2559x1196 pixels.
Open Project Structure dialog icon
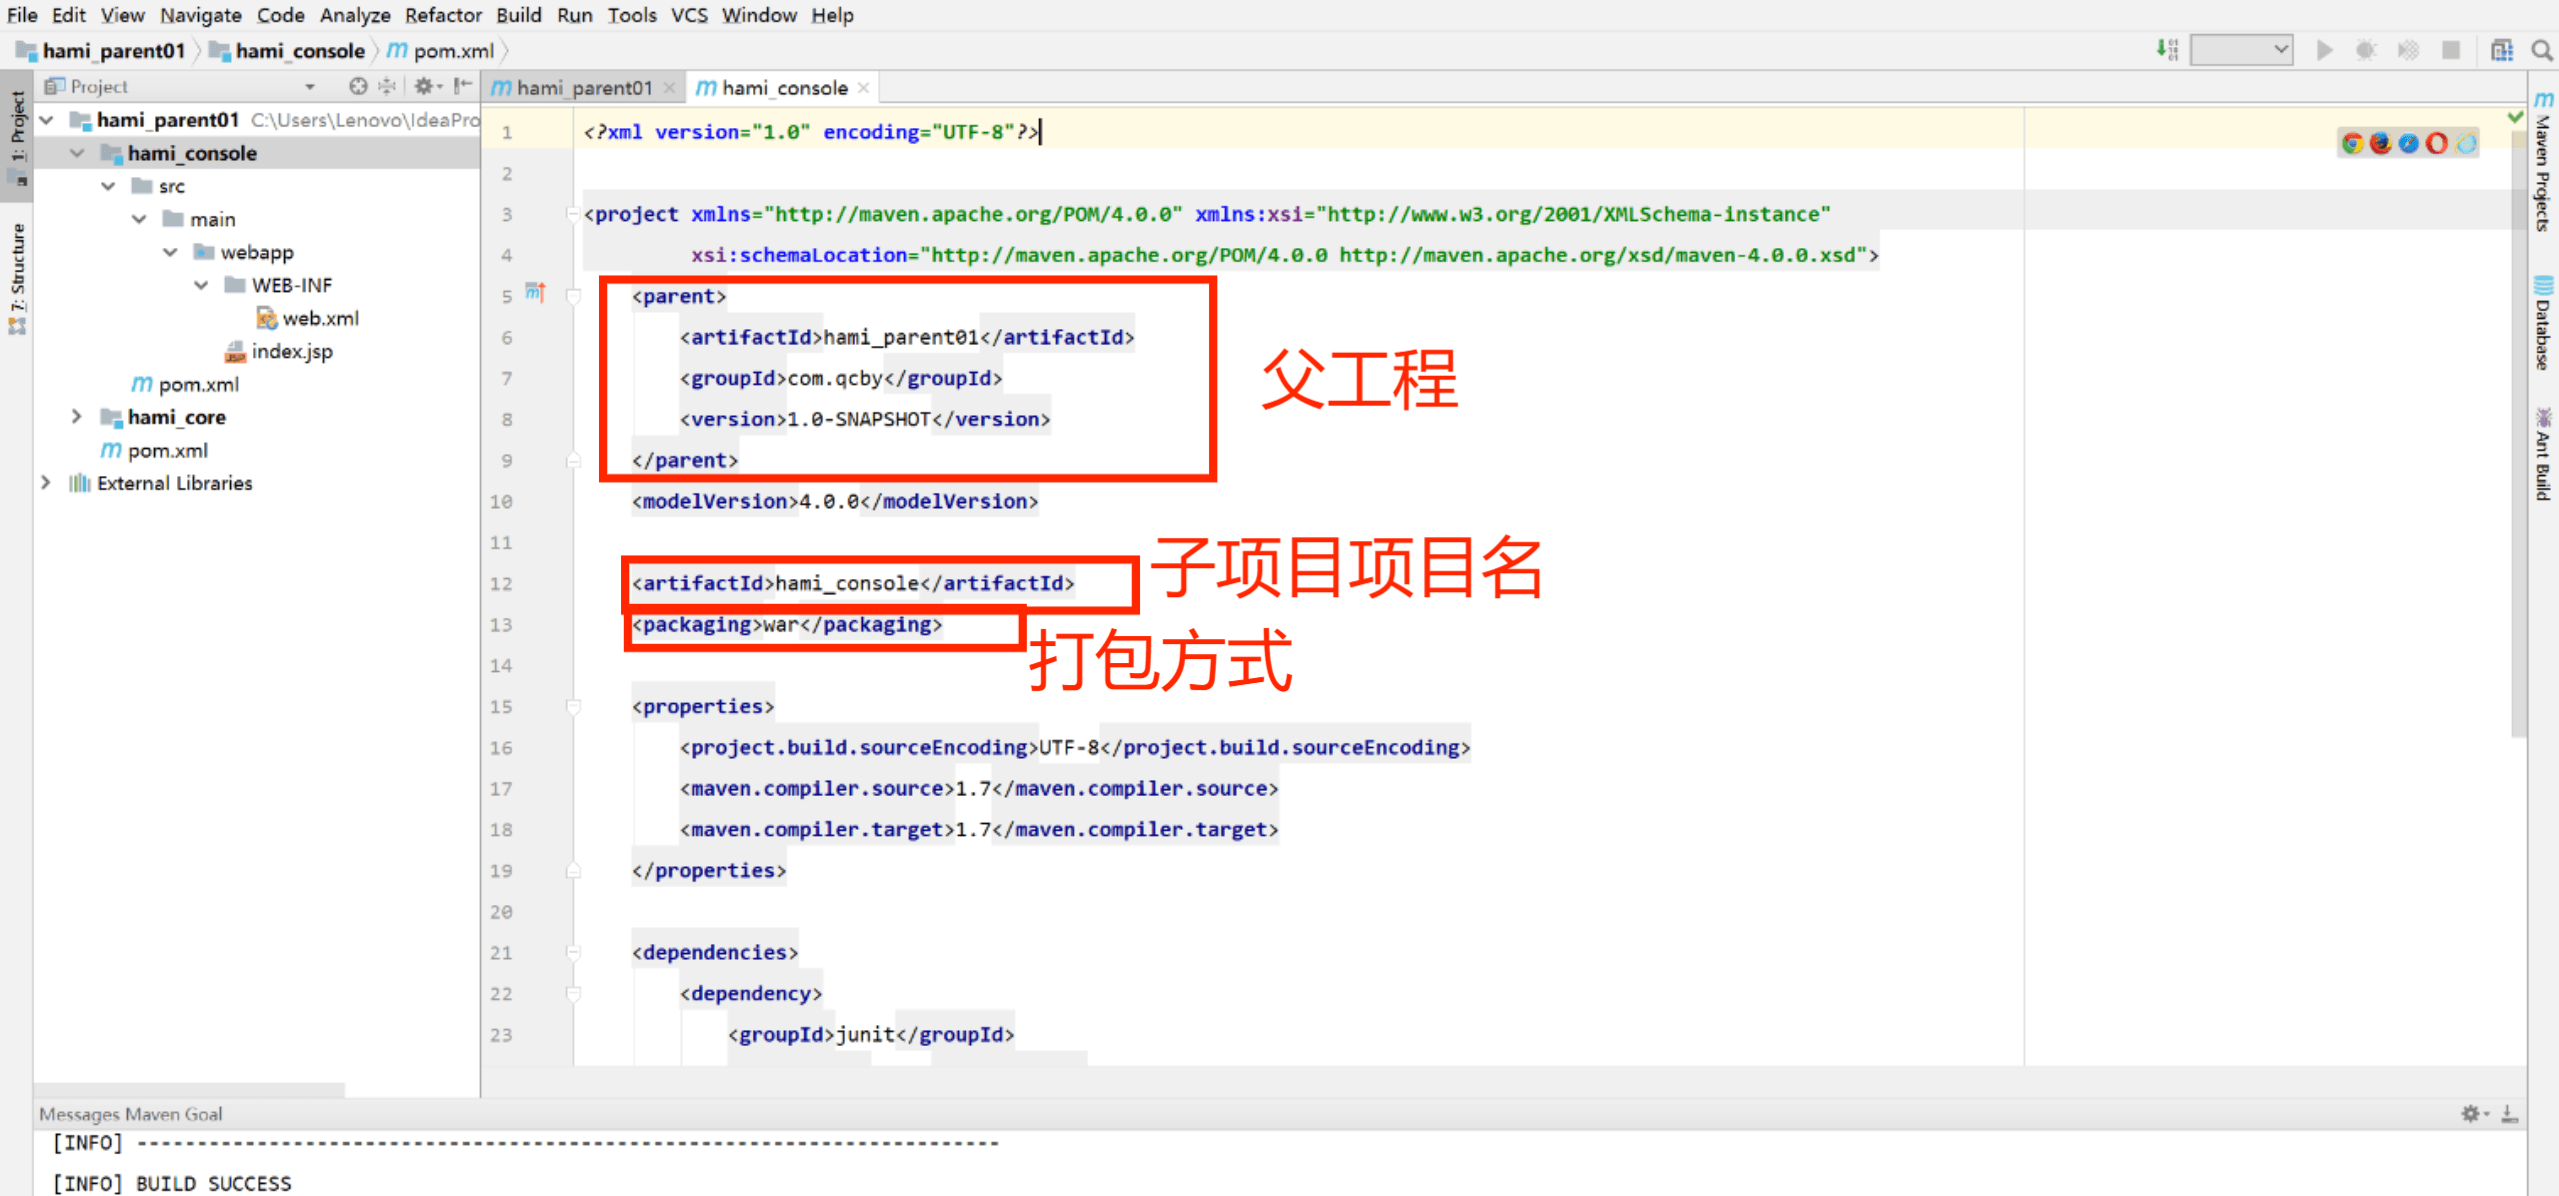click(x=2501, y=50)
